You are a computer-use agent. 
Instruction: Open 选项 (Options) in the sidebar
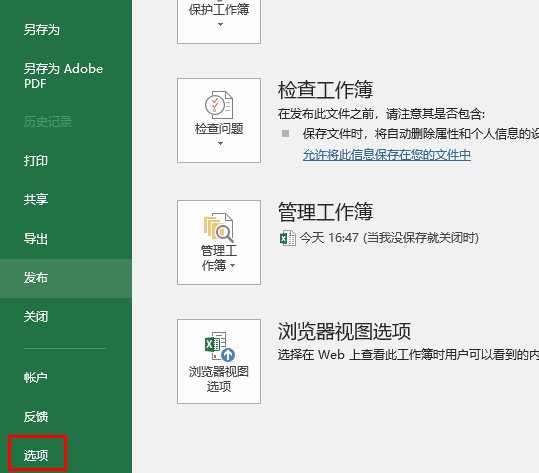click(x=35, y=455)
